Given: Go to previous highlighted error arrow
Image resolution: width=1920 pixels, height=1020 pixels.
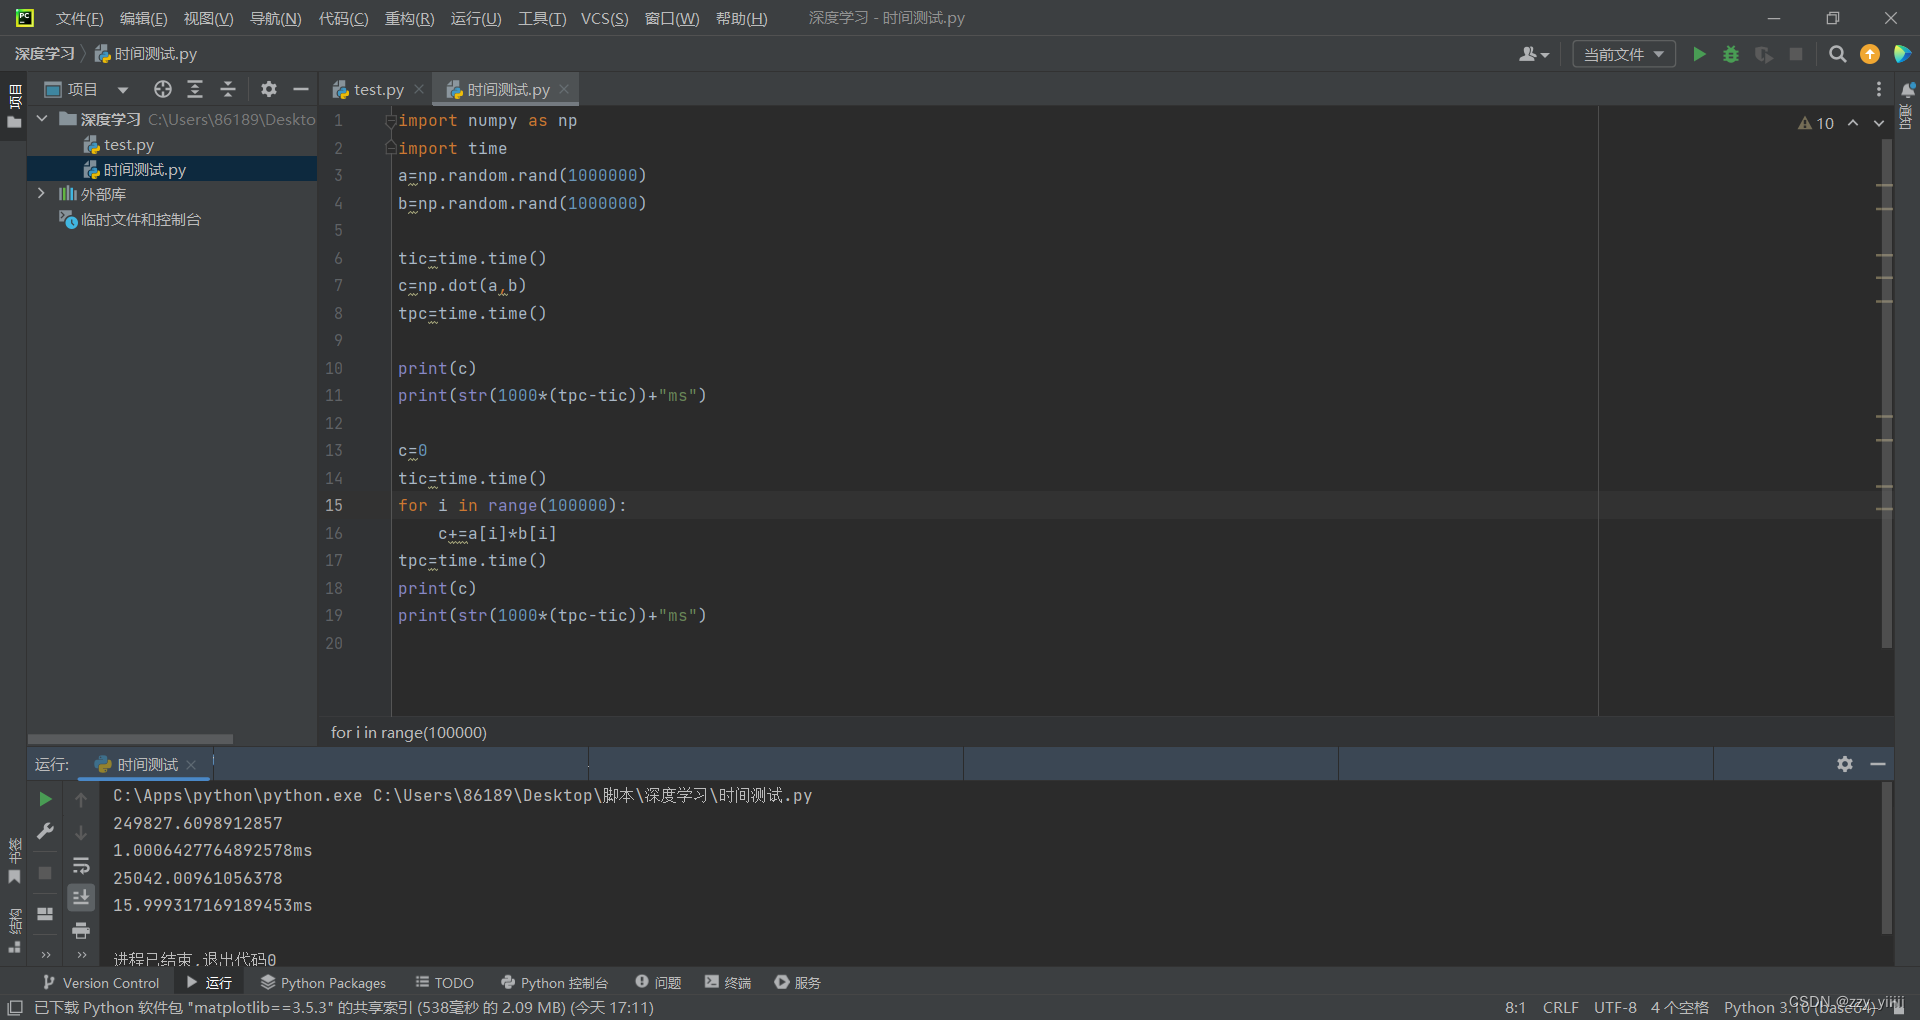Looking at the screenshot, I should click(1853, 123).
